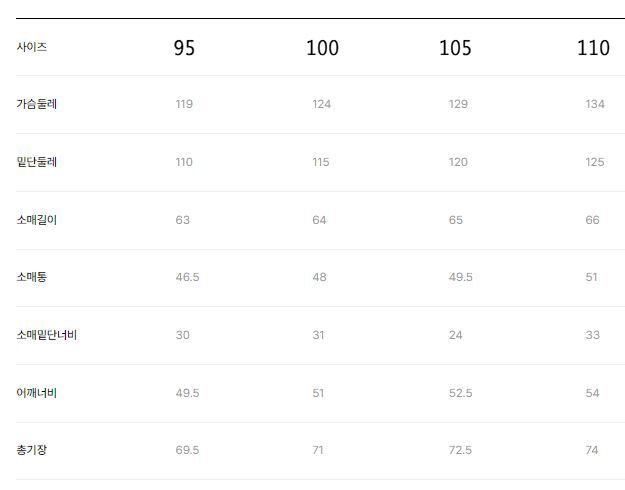Click the size 95 column header
Image resolution: width=625 pixels, height=490 pixels.
click(184, 48)
